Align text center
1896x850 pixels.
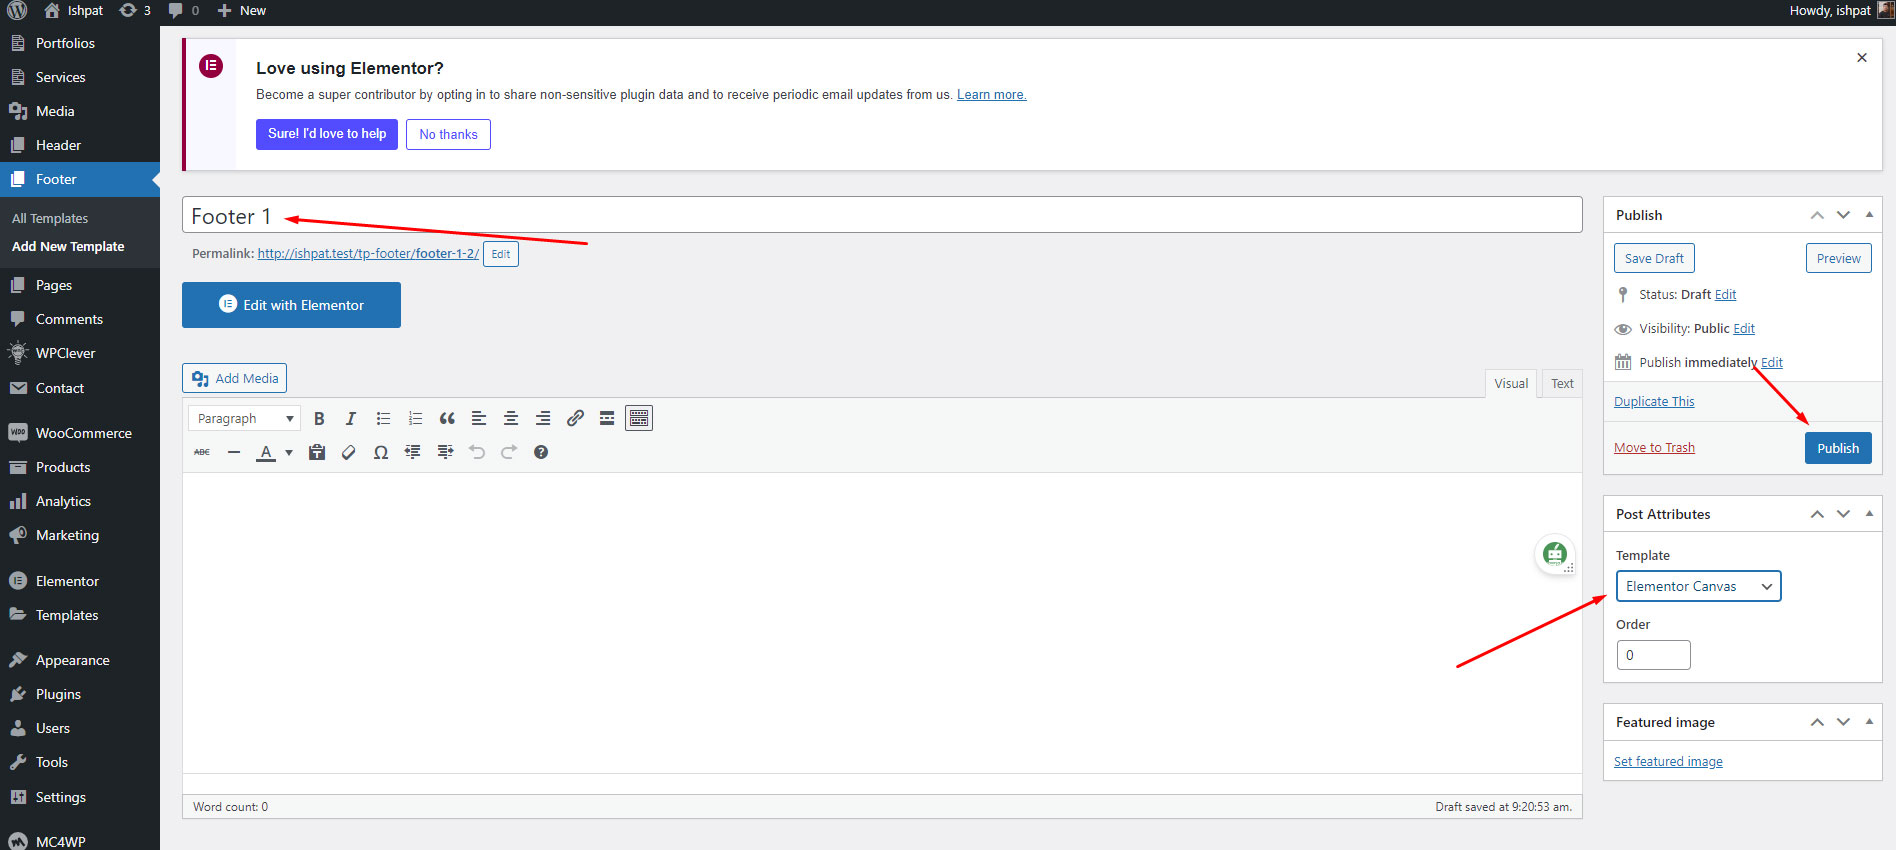coord(511,418)
